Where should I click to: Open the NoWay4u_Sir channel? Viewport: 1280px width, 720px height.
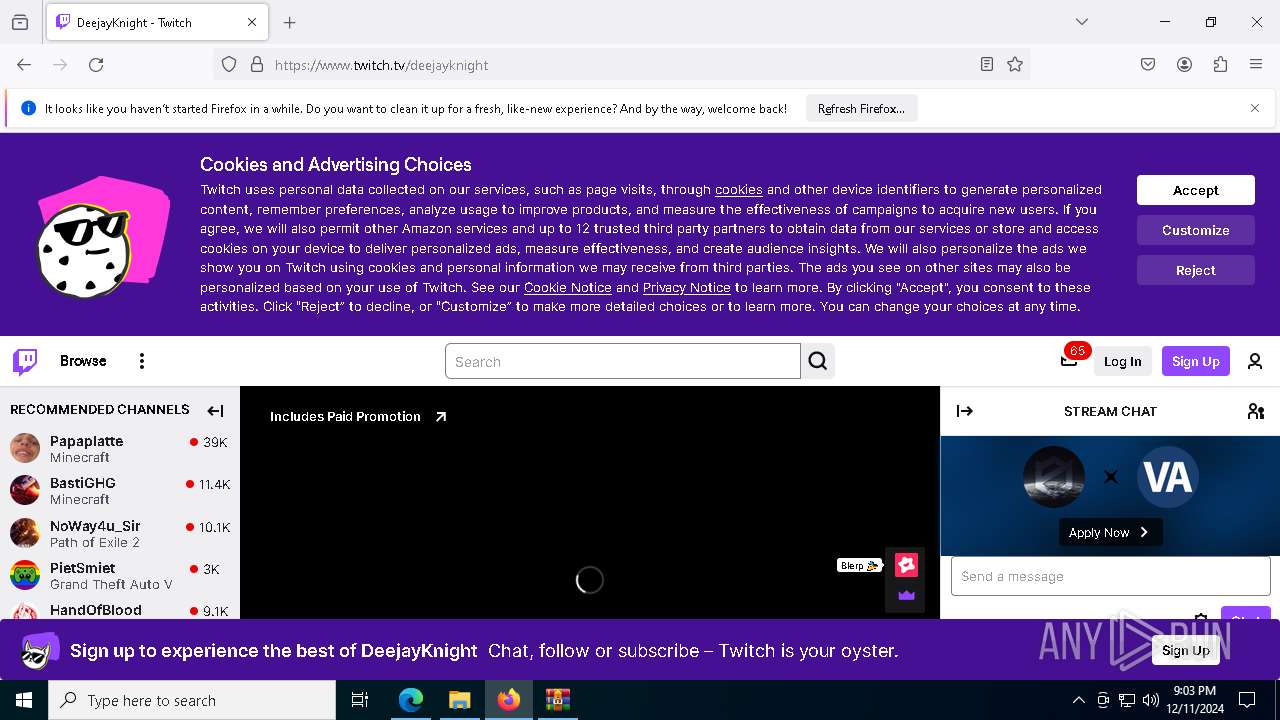click(x=120, y=533)
